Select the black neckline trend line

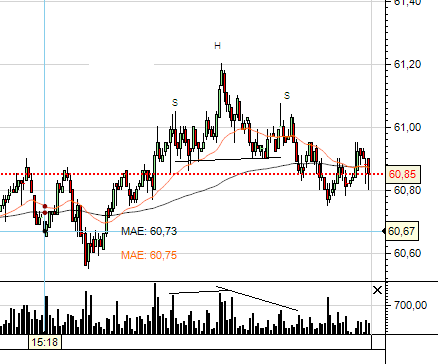(228, 159)
